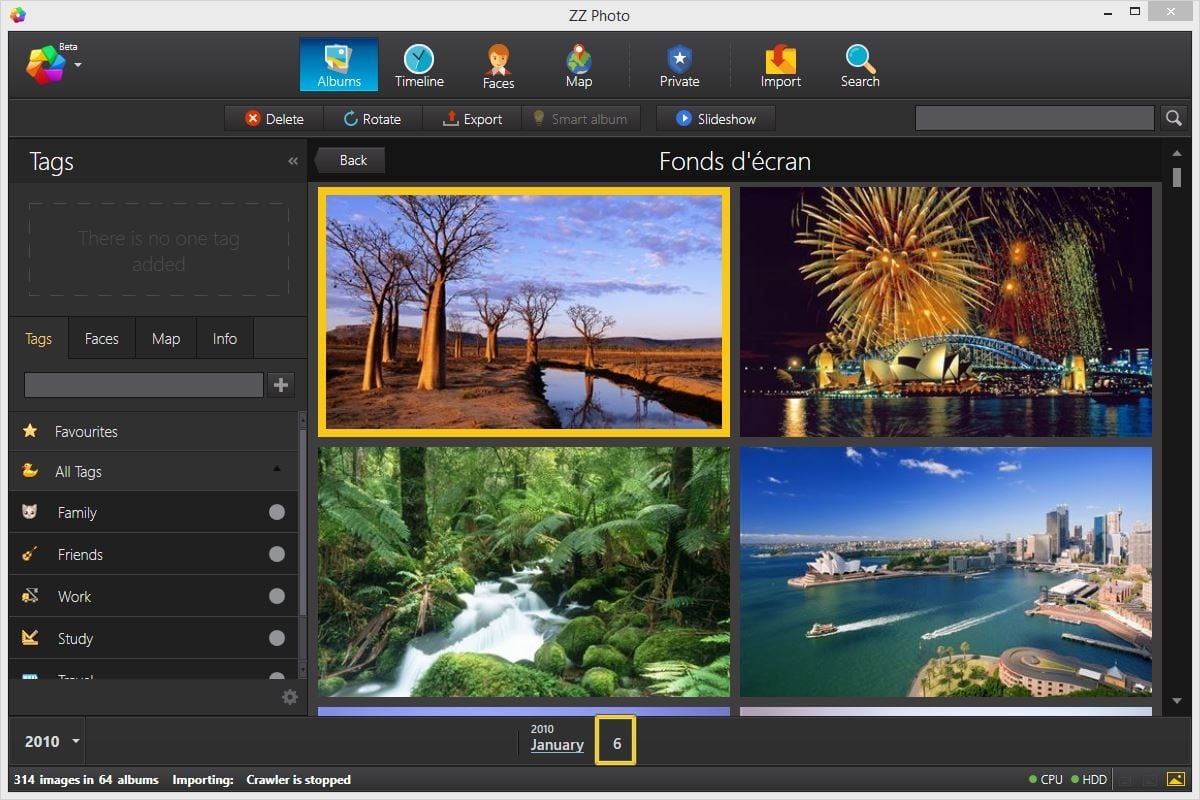Click the guitar icon of the Friends tag

click(x=29, y=554)
